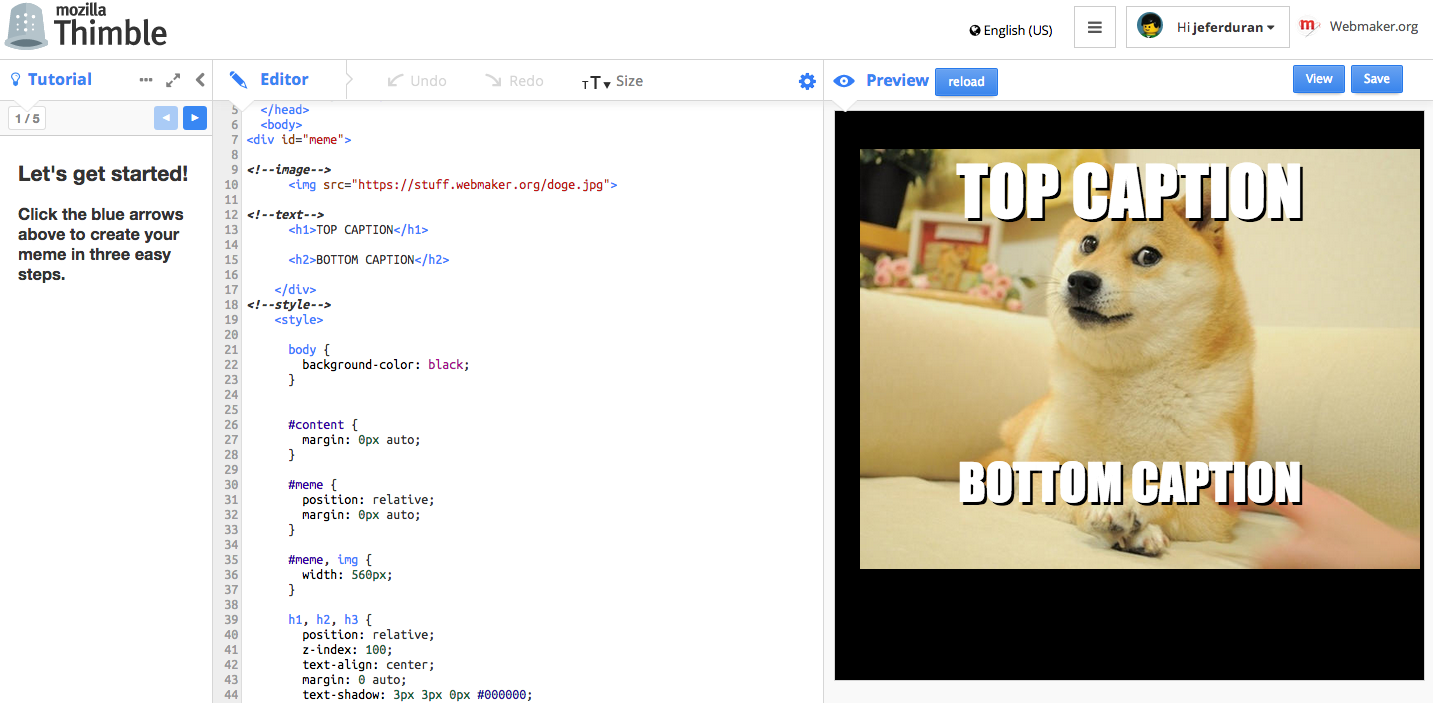
Task: Click the BOTTOM CAPTION h2 code line
Action: [x=369, y=260]
